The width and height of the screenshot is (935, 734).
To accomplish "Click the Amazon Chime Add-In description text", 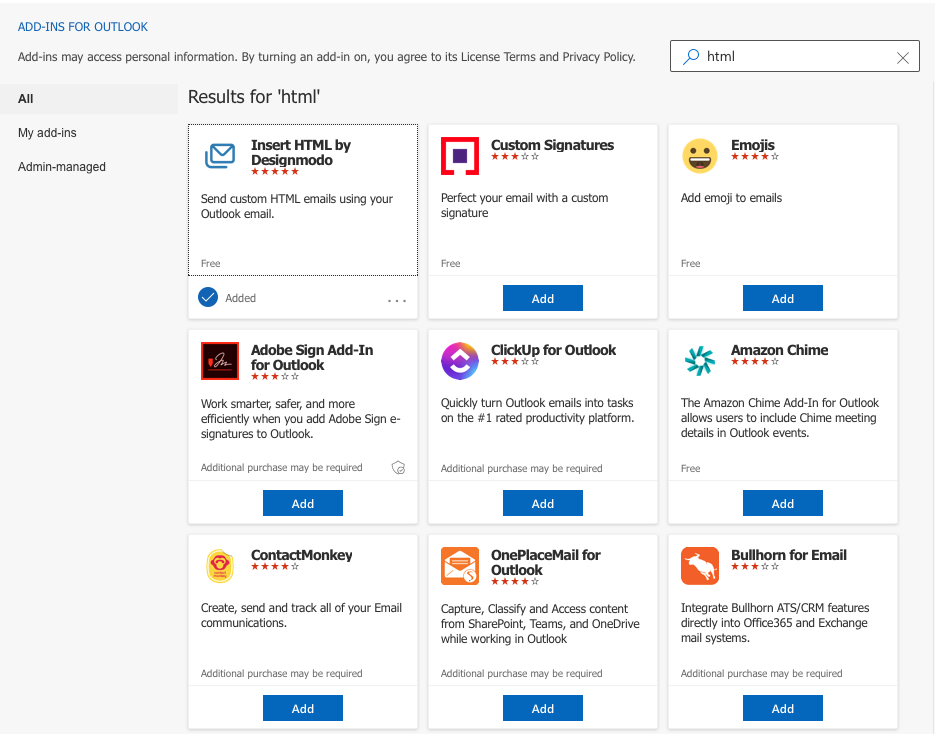I will (780, 418).
